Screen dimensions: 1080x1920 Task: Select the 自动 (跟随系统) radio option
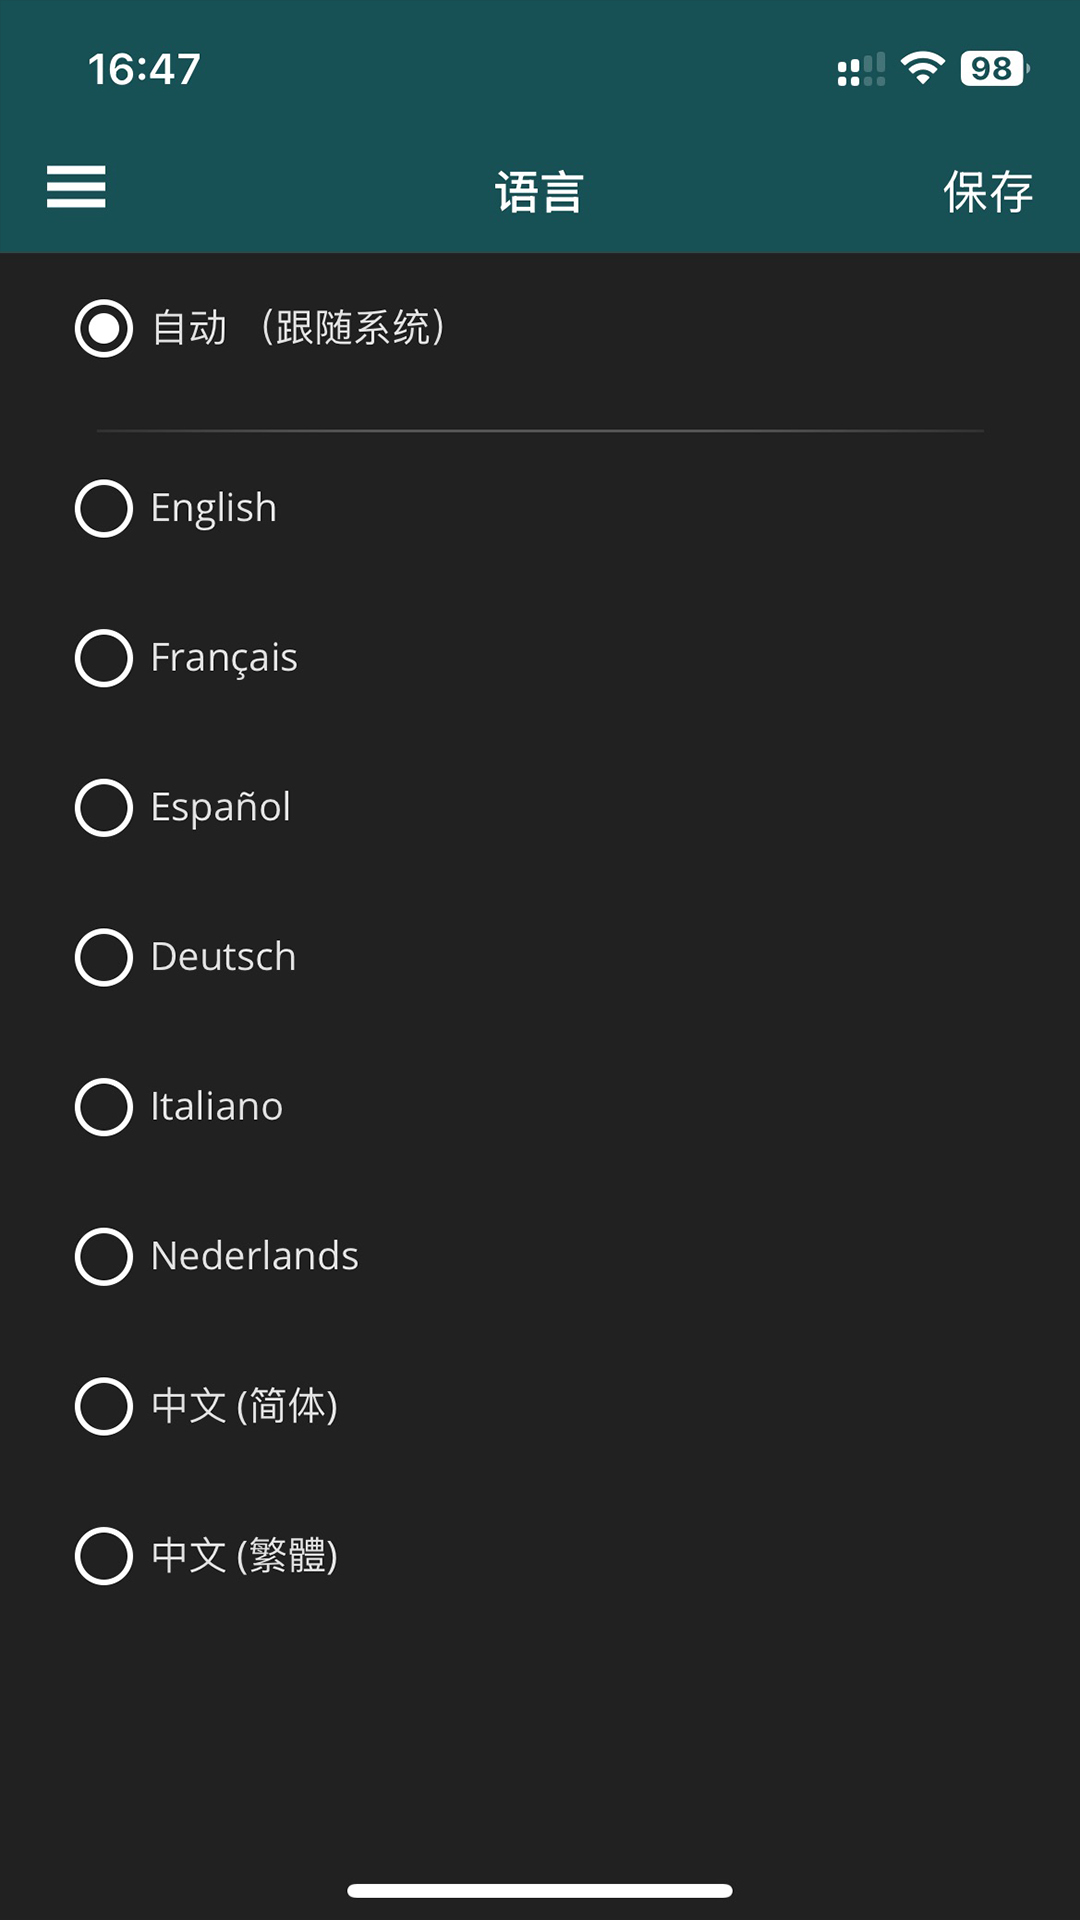pyautogui.click(x=104, y=328)
